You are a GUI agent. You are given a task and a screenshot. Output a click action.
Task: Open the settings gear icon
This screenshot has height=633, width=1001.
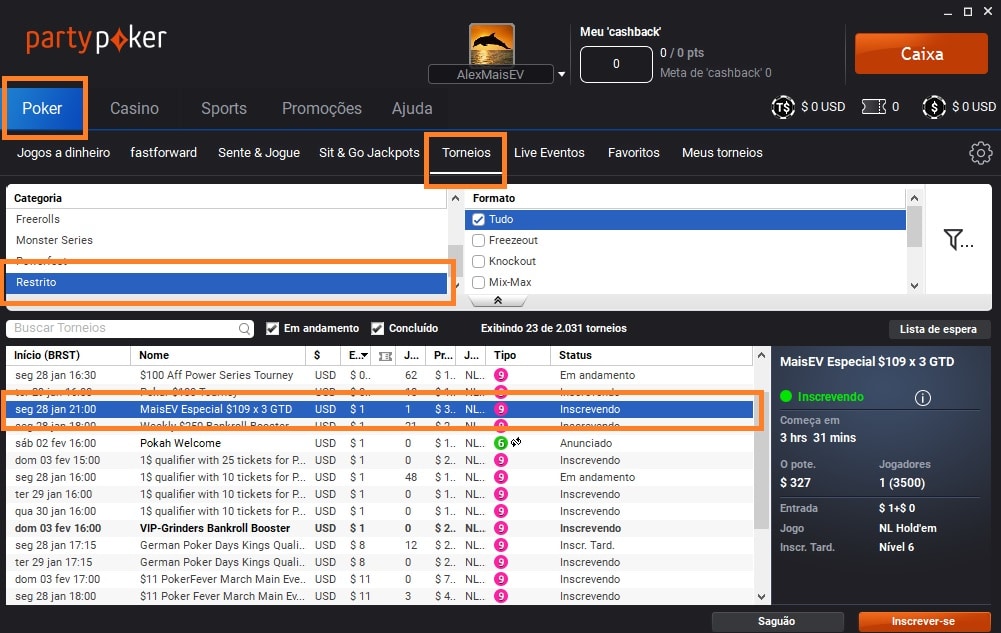[981, 153]
